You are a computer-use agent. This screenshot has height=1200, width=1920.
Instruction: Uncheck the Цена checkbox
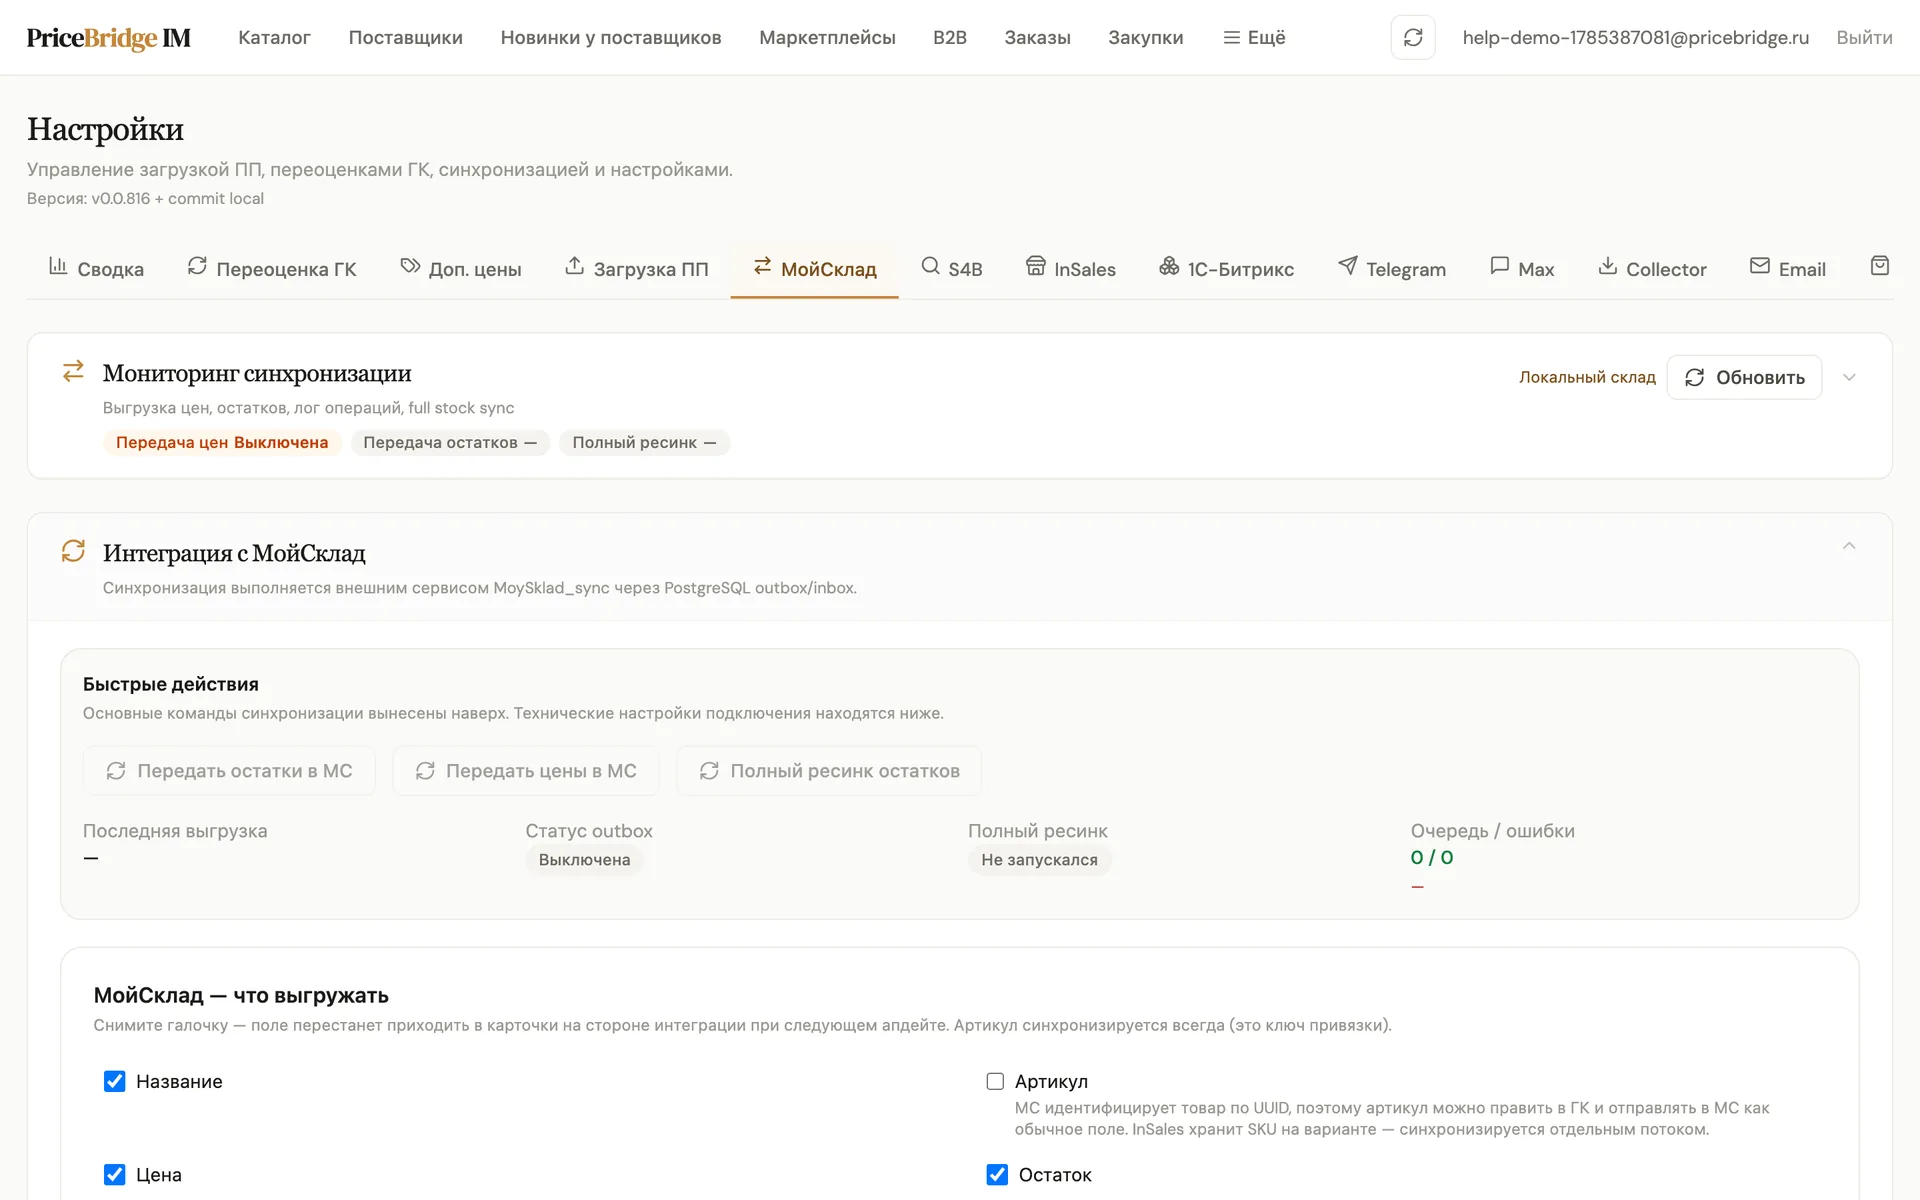115,1174
